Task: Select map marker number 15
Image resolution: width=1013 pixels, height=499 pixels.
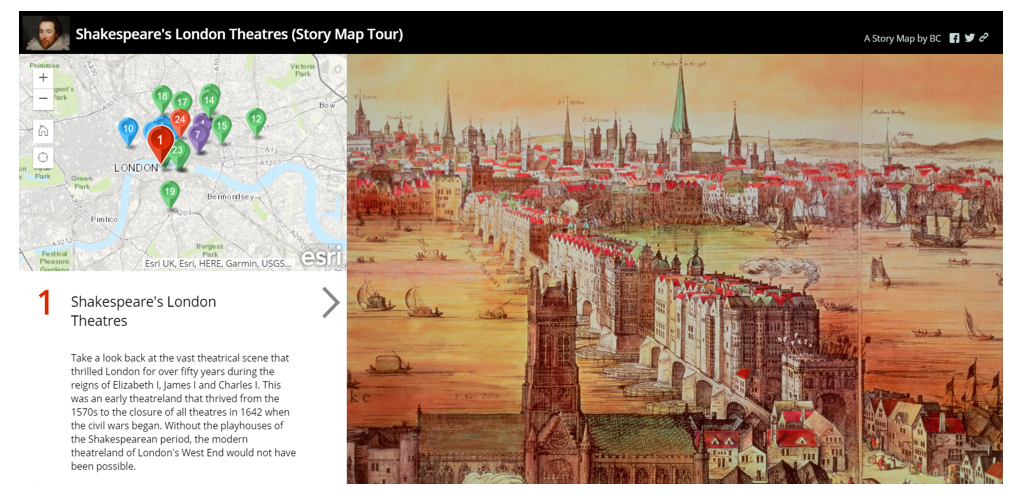Action: click(x=222, y=126)
